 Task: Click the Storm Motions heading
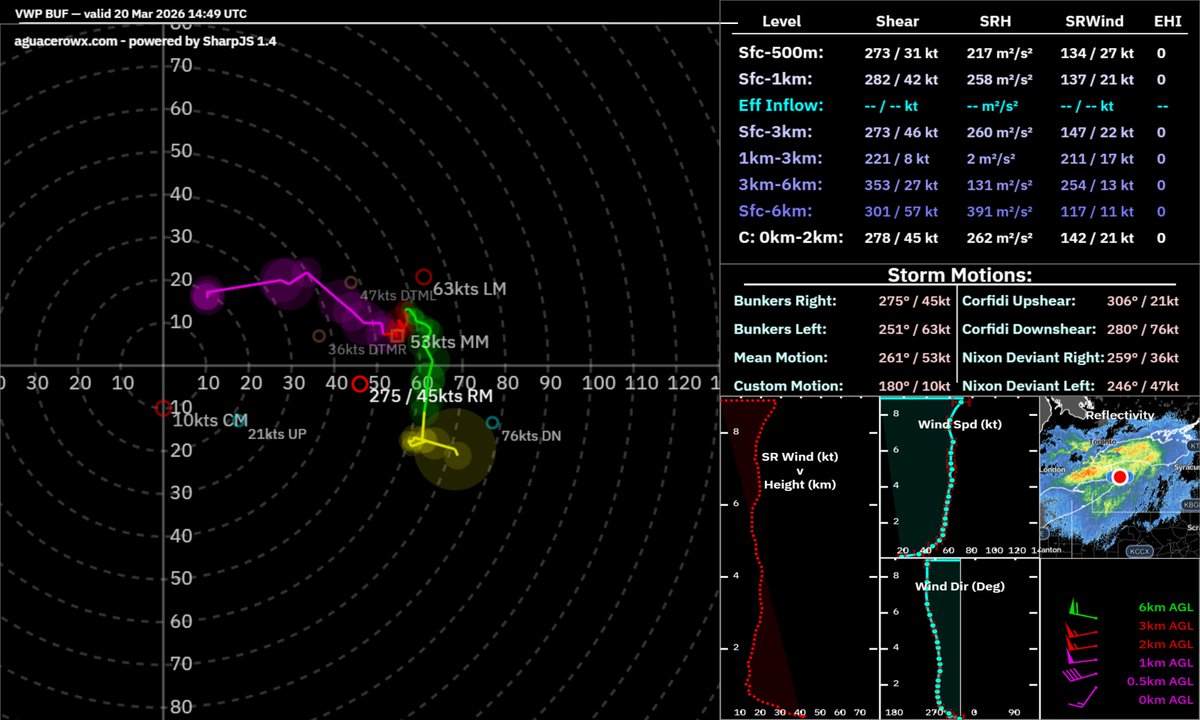point(959,275)
